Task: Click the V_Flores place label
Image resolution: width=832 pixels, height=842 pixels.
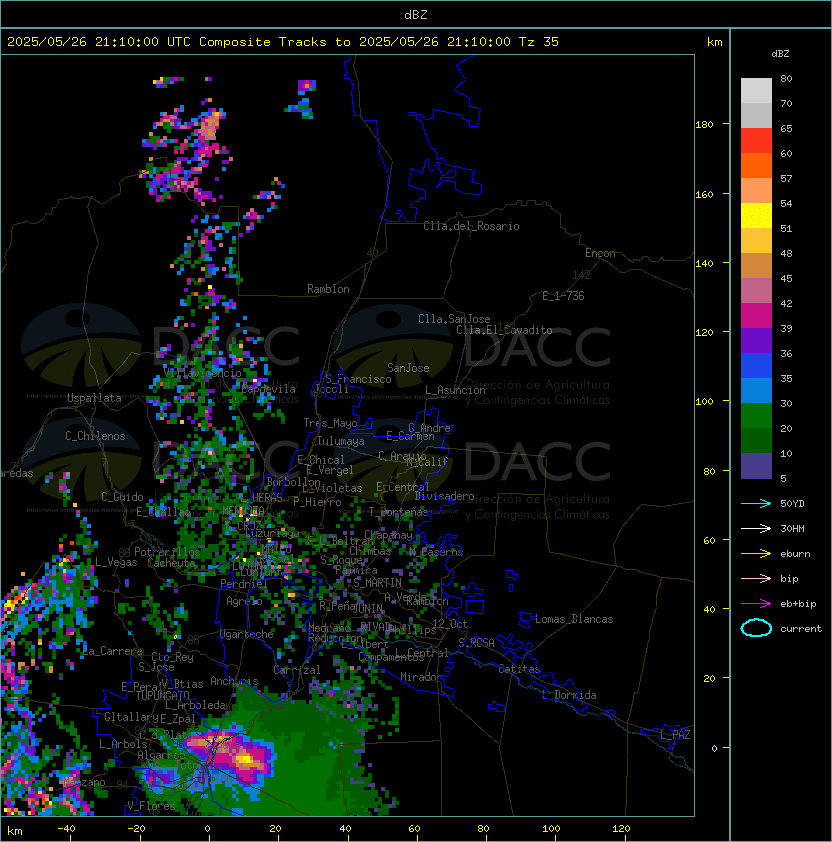Action: tap(151, 806)
